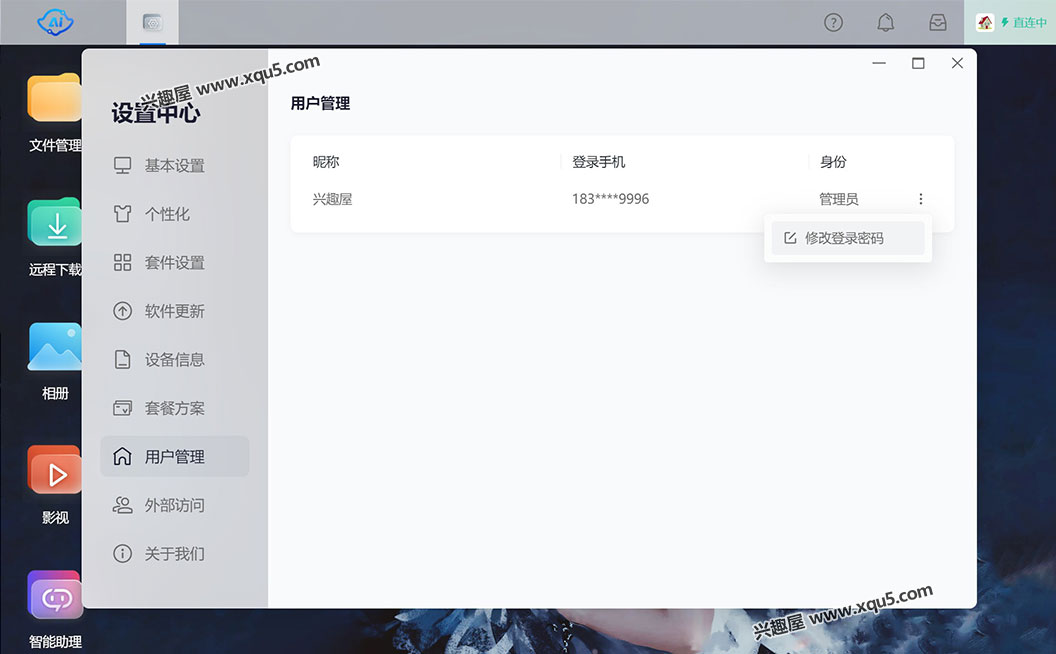Click the 直连中 connection status

(1024, 23)
